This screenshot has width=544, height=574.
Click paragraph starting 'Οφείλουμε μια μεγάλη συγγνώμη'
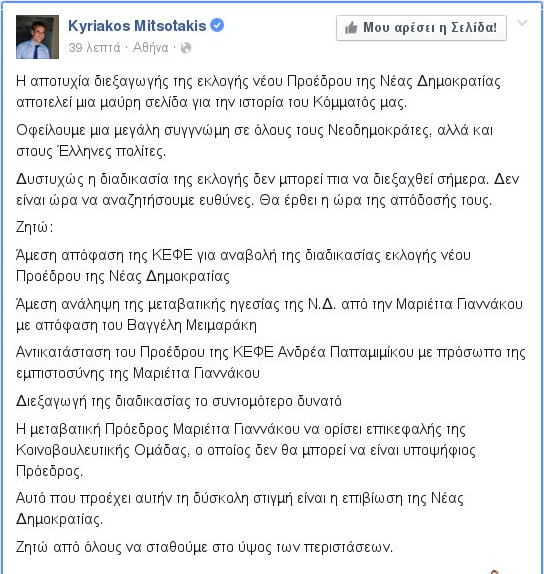coord(254,141)
